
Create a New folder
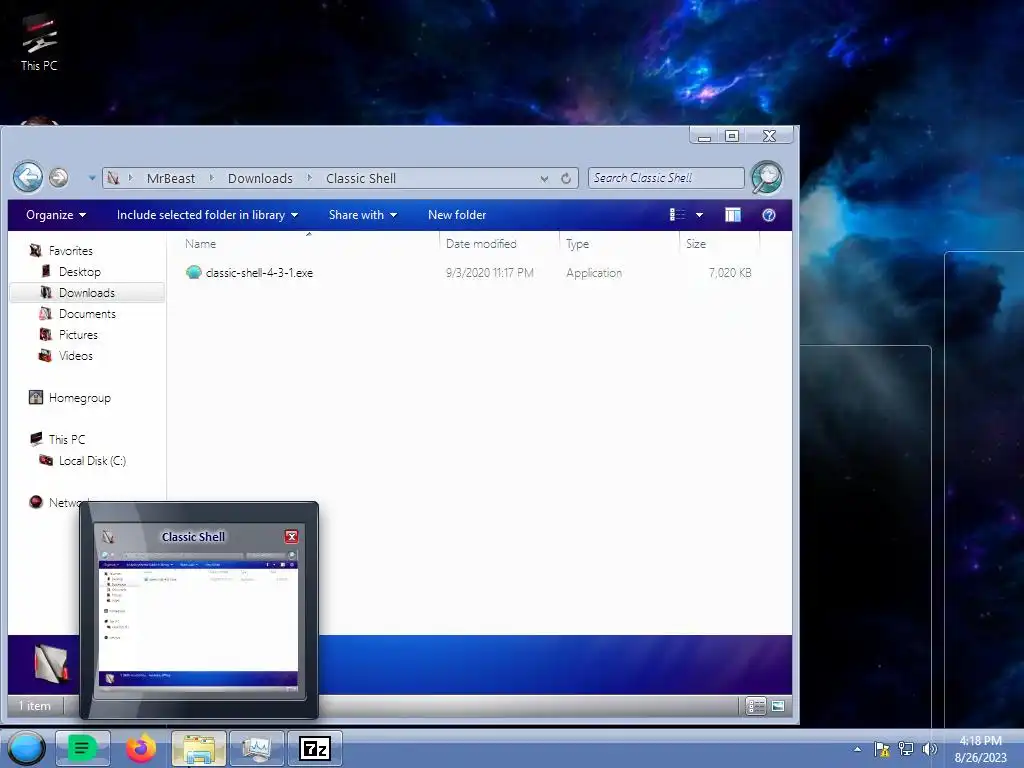click(457, 215)
